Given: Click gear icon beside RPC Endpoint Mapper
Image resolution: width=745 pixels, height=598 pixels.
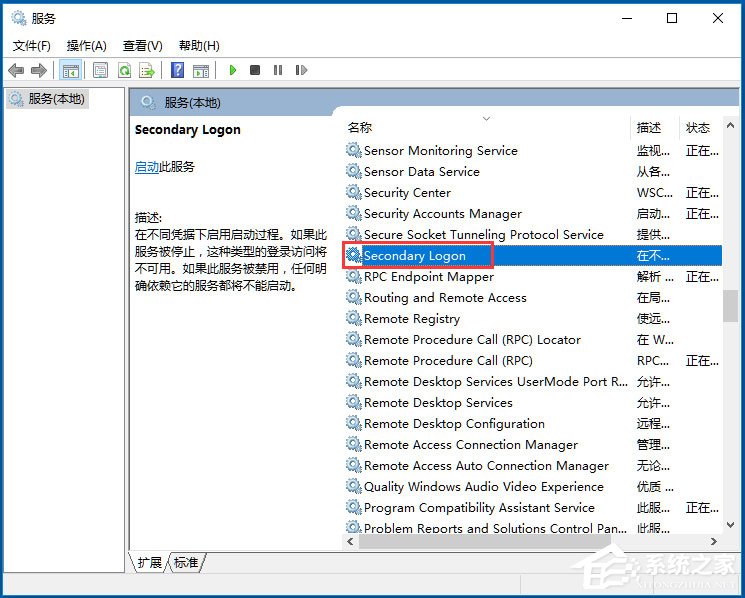Looking at the screenshot, I should tap(353, 276).
